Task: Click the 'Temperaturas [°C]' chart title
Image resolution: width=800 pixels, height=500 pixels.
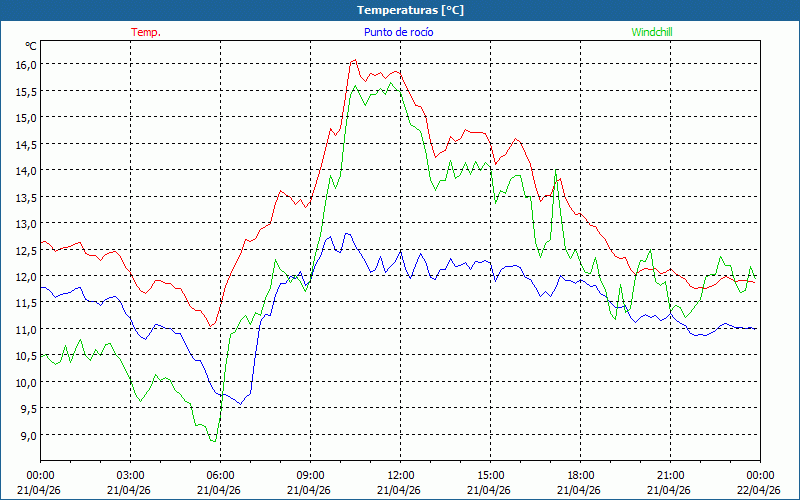Action: point(410,10)
